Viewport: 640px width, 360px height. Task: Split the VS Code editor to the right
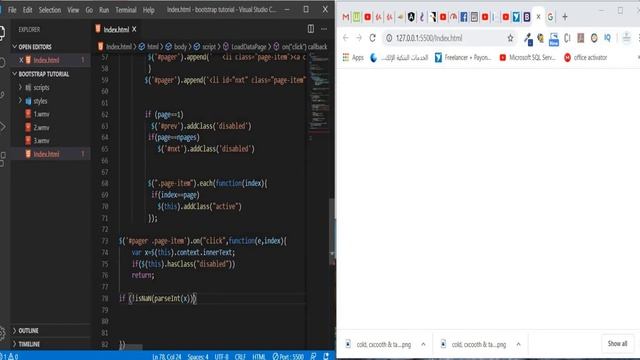tap(311, 29)
